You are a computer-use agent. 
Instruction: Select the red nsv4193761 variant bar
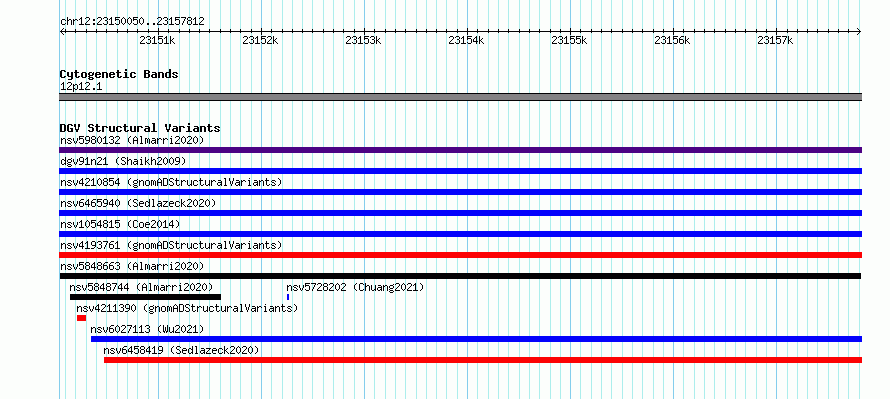point(460,255)
